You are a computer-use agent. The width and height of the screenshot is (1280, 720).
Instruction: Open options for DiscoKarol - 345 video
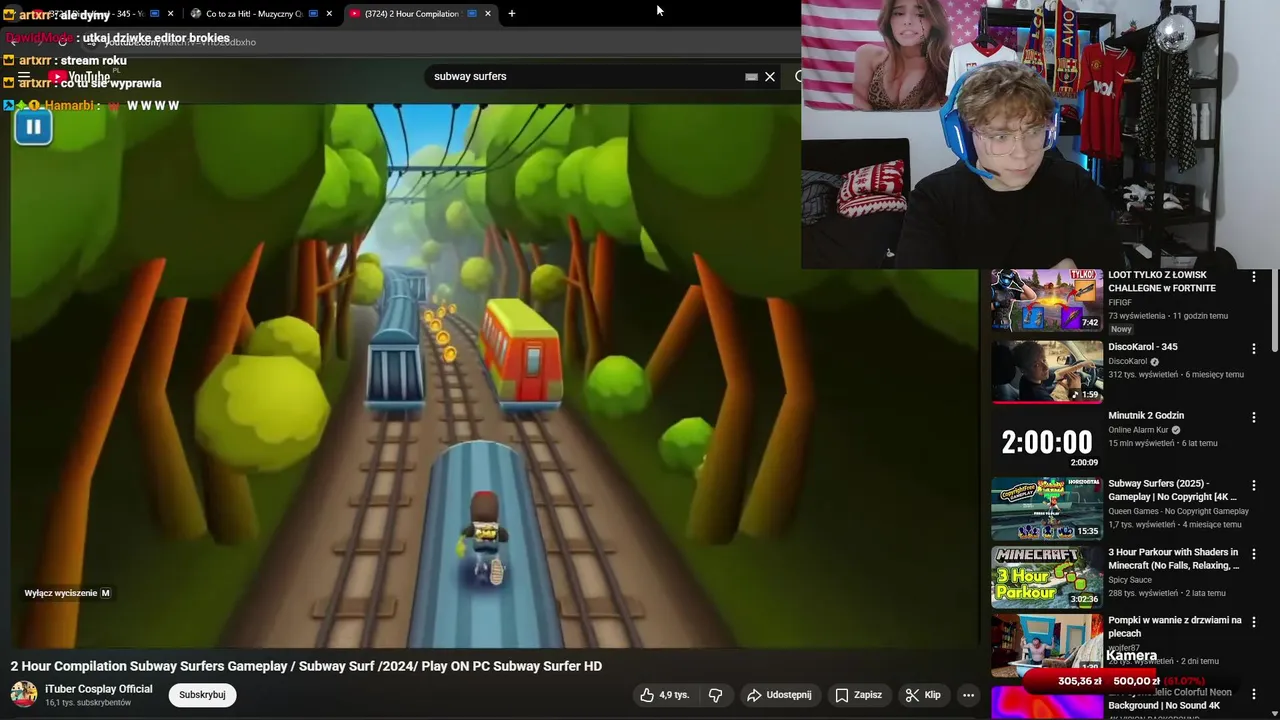click(1254, 349)
